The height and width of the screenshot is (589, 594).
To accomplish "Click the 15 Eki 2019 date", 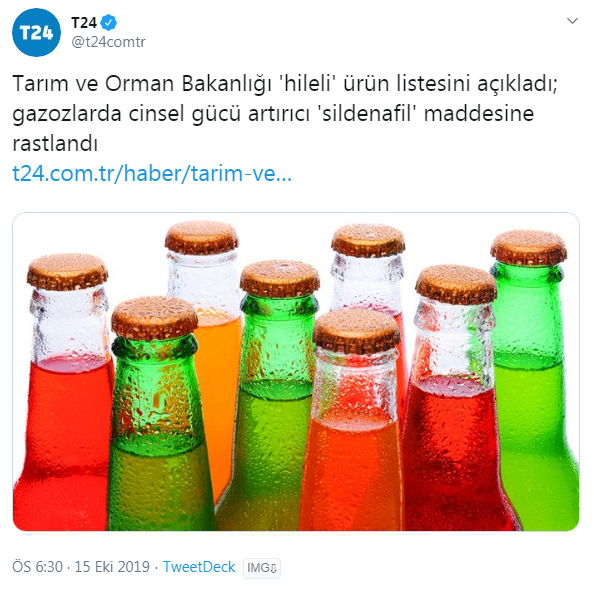I will tap(112, 567).
